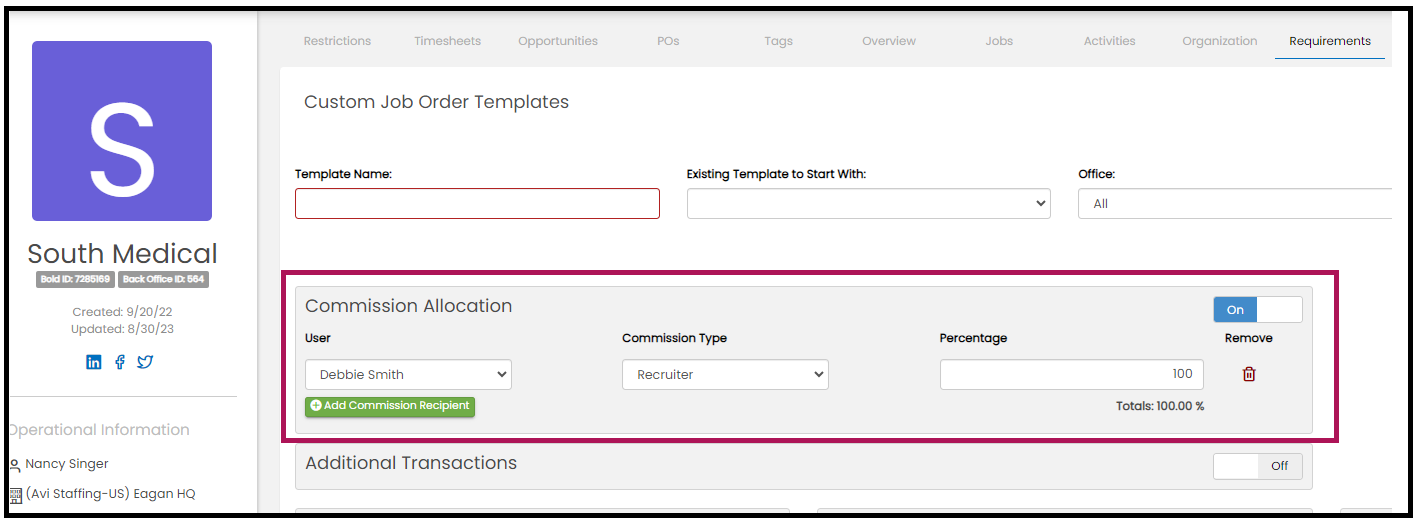1417x527 pixels.
Task: Click the Bold ID 7285169 badge
Action: (76, 280)
